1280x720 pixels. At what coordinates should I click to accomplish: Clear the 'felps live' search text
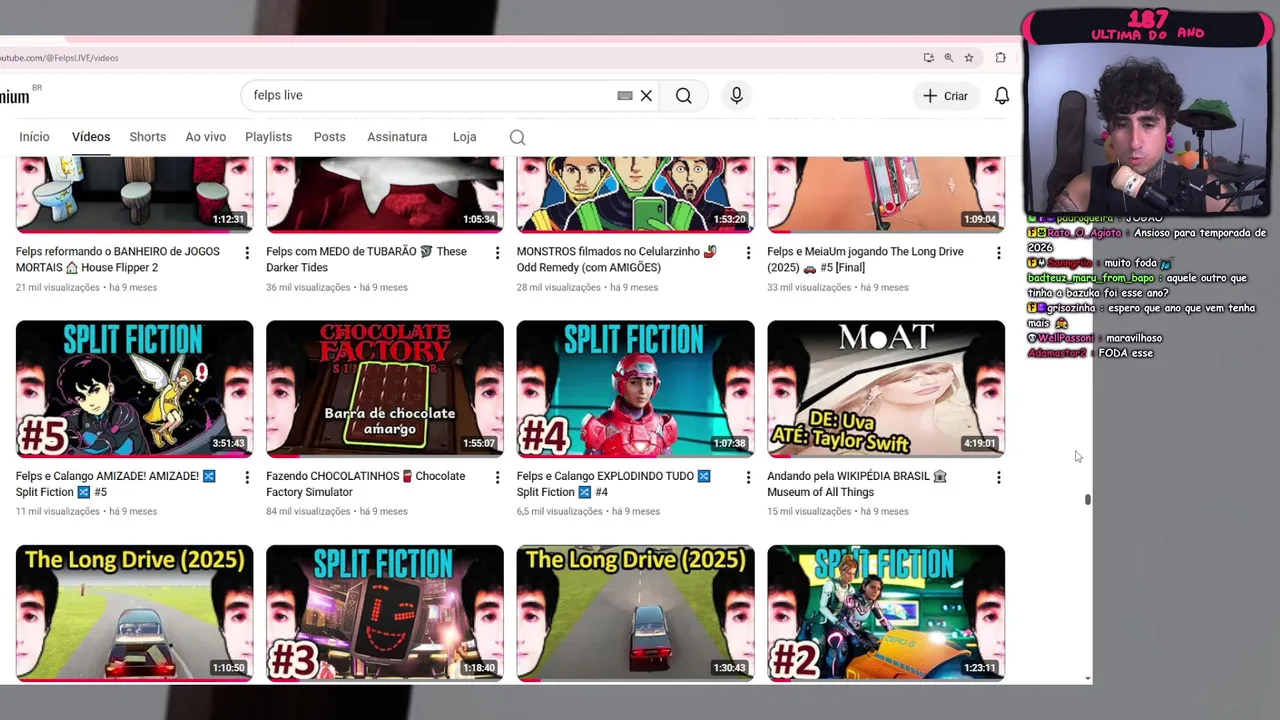646,96
